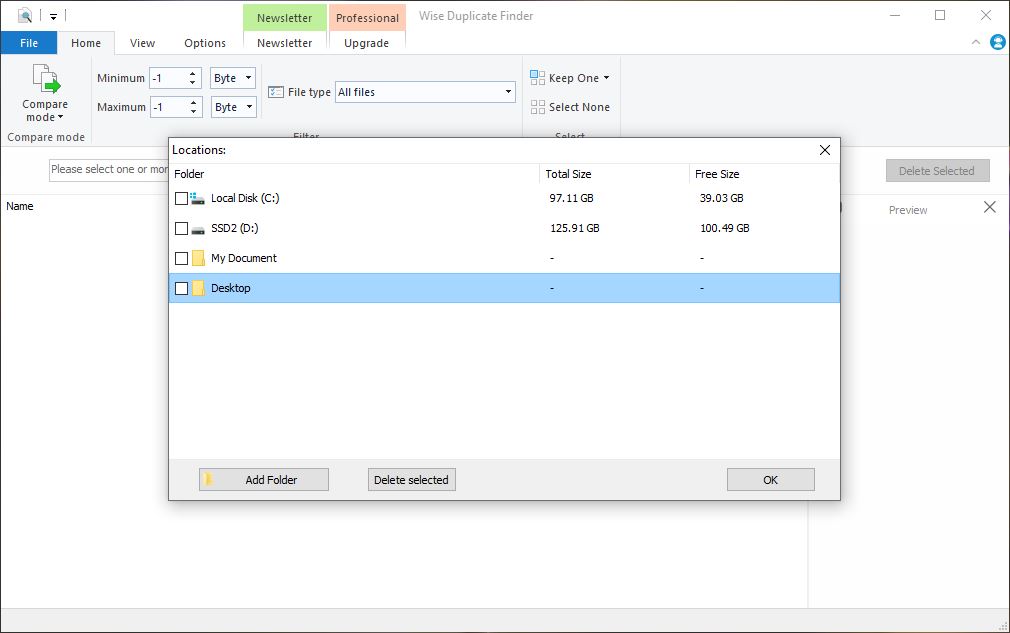Viewport: 1010px width, 633px height.
Task: Click the Select None button
Action: point(571,107)
